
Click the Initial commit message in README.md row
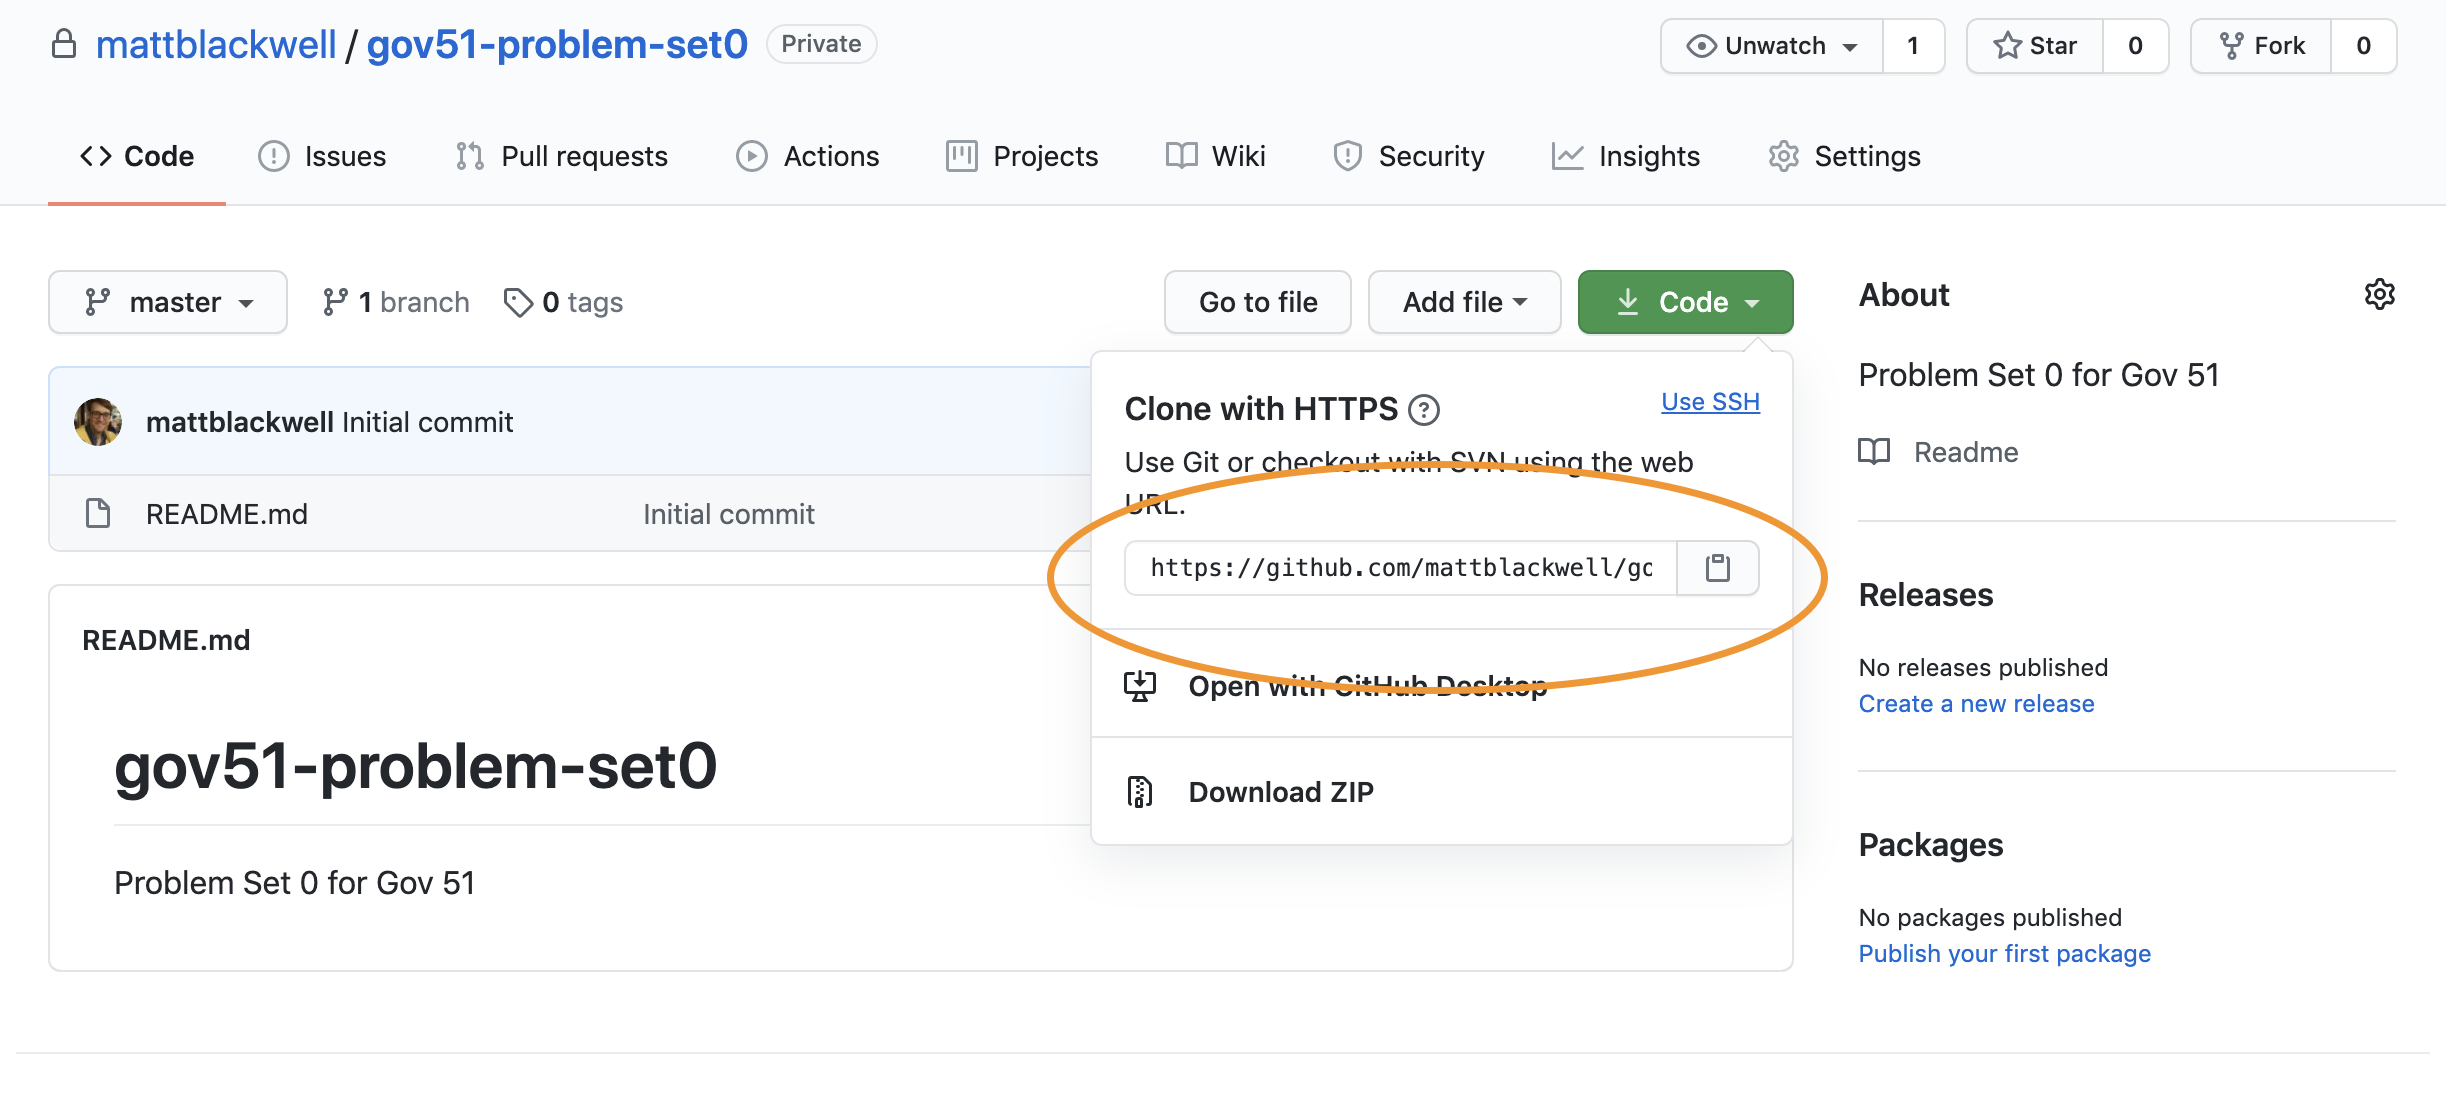point(729,514)
